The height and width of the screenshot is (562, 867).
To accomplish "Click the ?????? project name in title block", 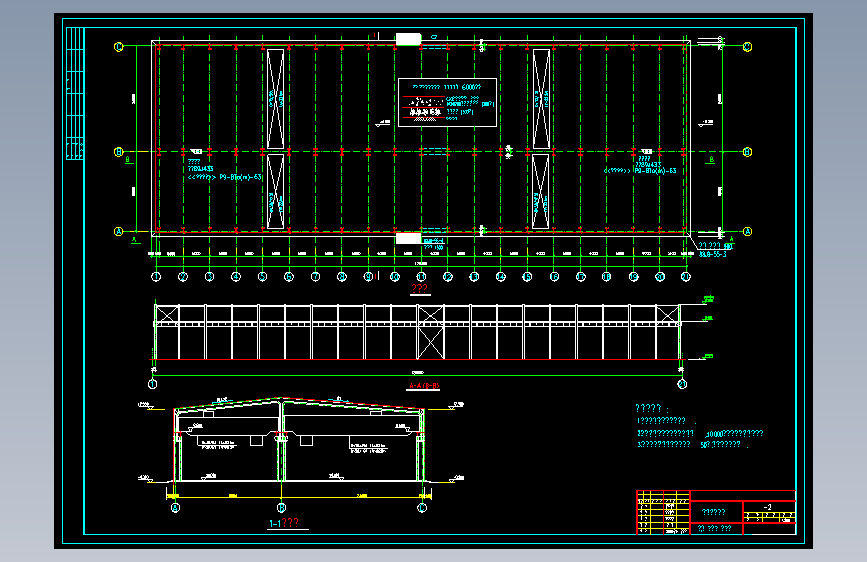I will 713,512.
